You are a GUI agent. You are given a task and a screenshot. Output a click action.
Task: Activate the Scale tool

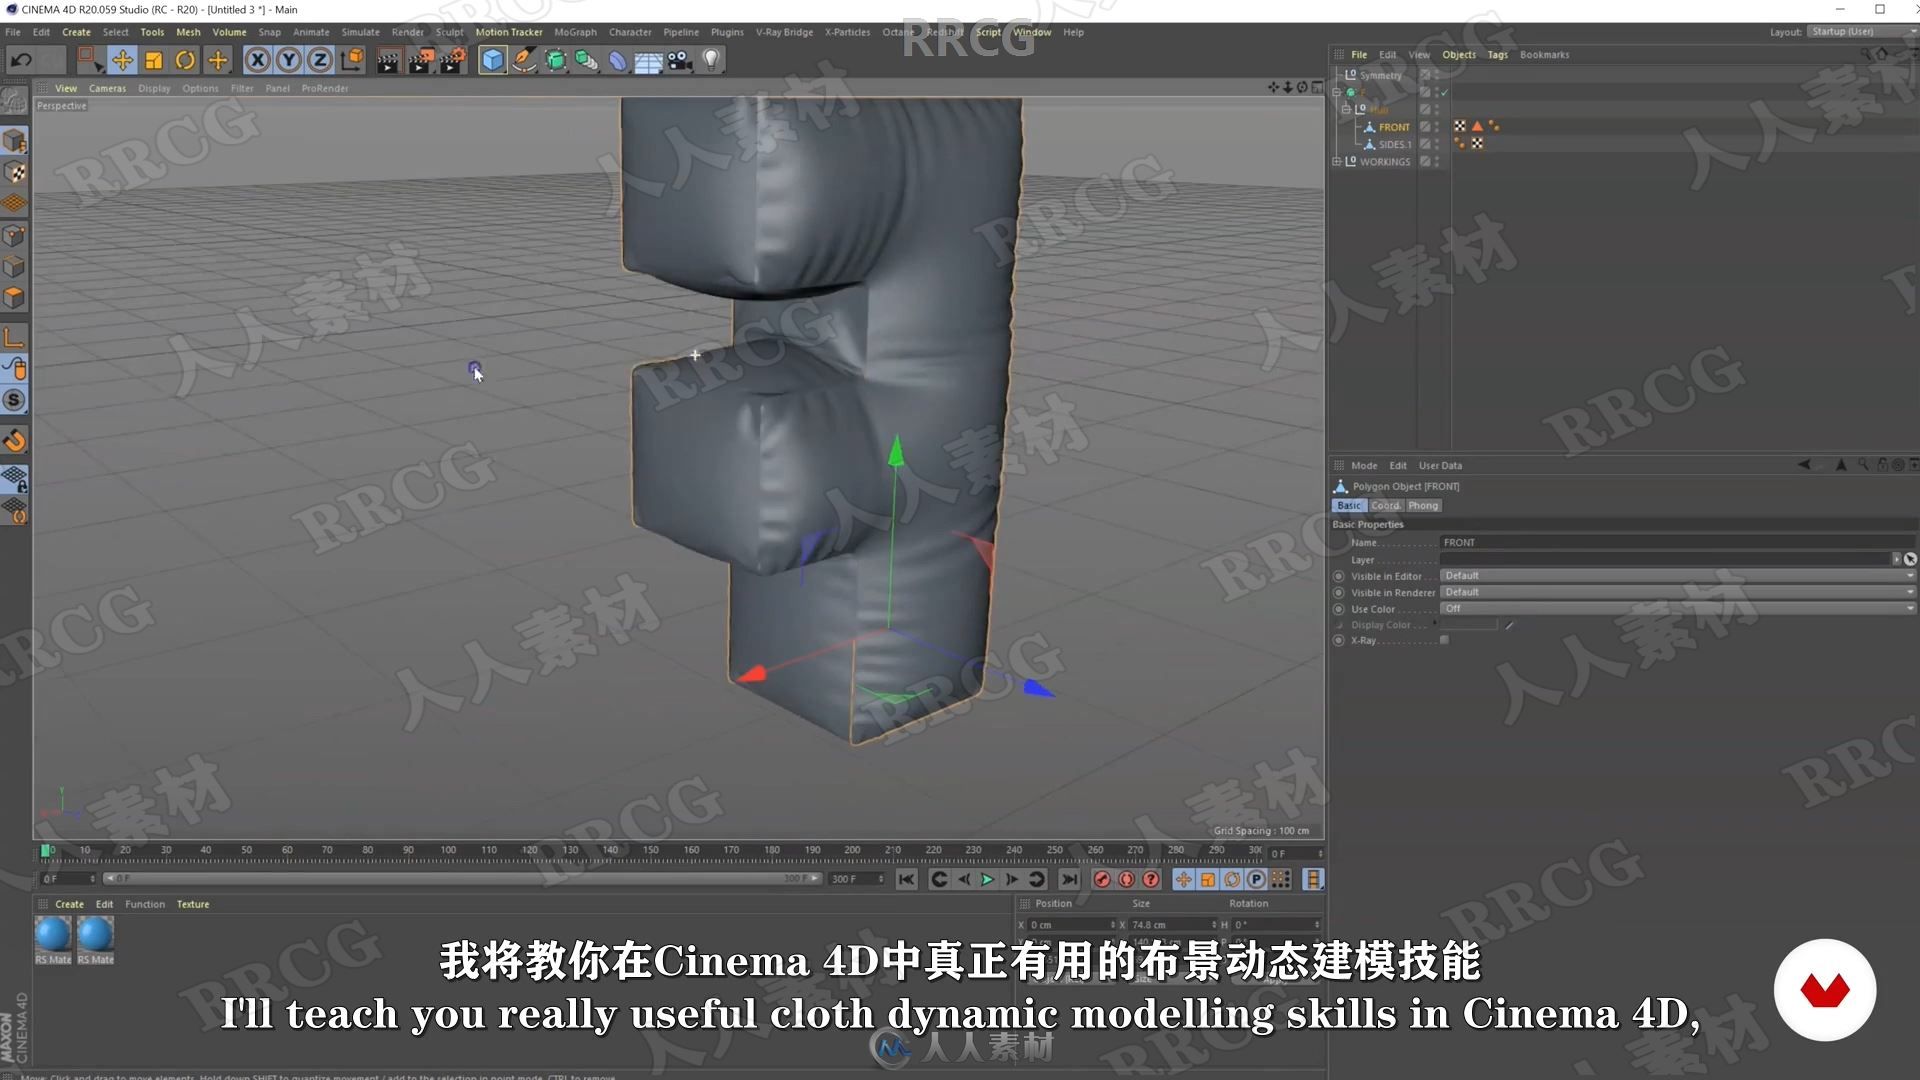(x=154, y=61)
